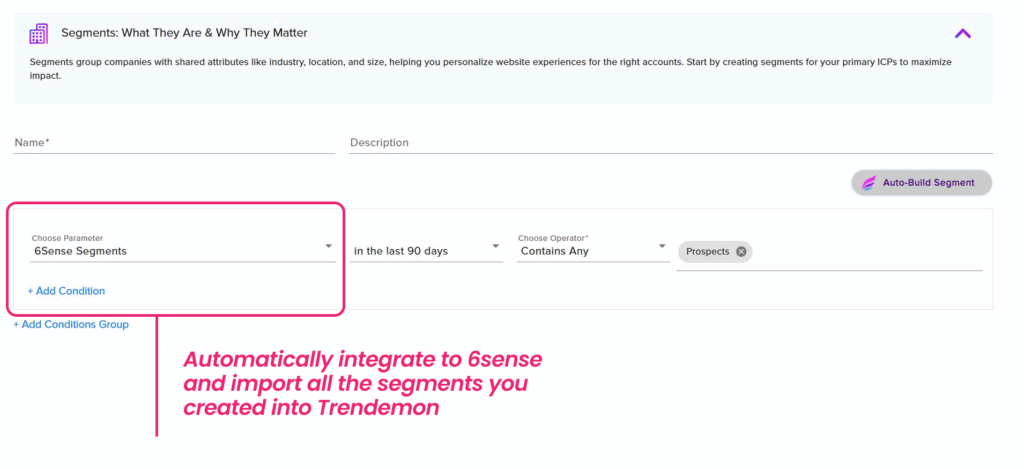1024x469 pixels.
Task: Click the purple building Segments icon
Action: point(39,33)
